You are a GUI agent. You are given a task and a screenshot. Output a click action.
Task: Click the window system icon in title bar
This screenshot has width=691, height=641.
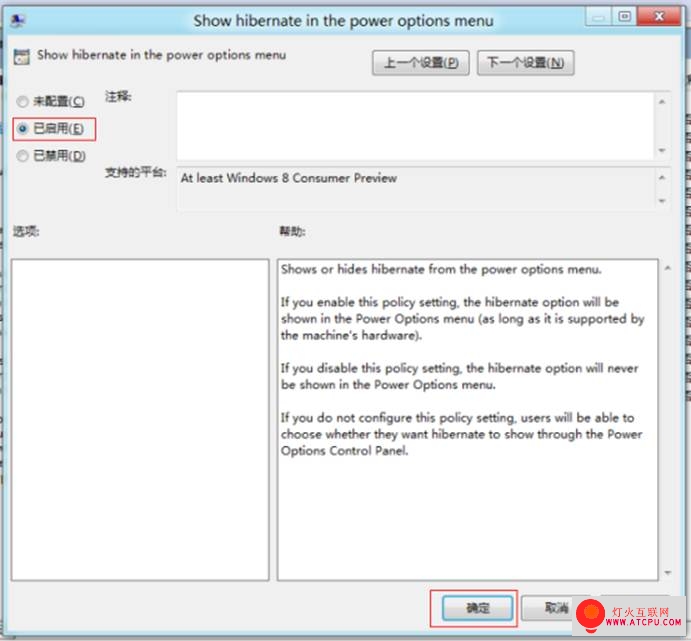[x=18, y=20]
